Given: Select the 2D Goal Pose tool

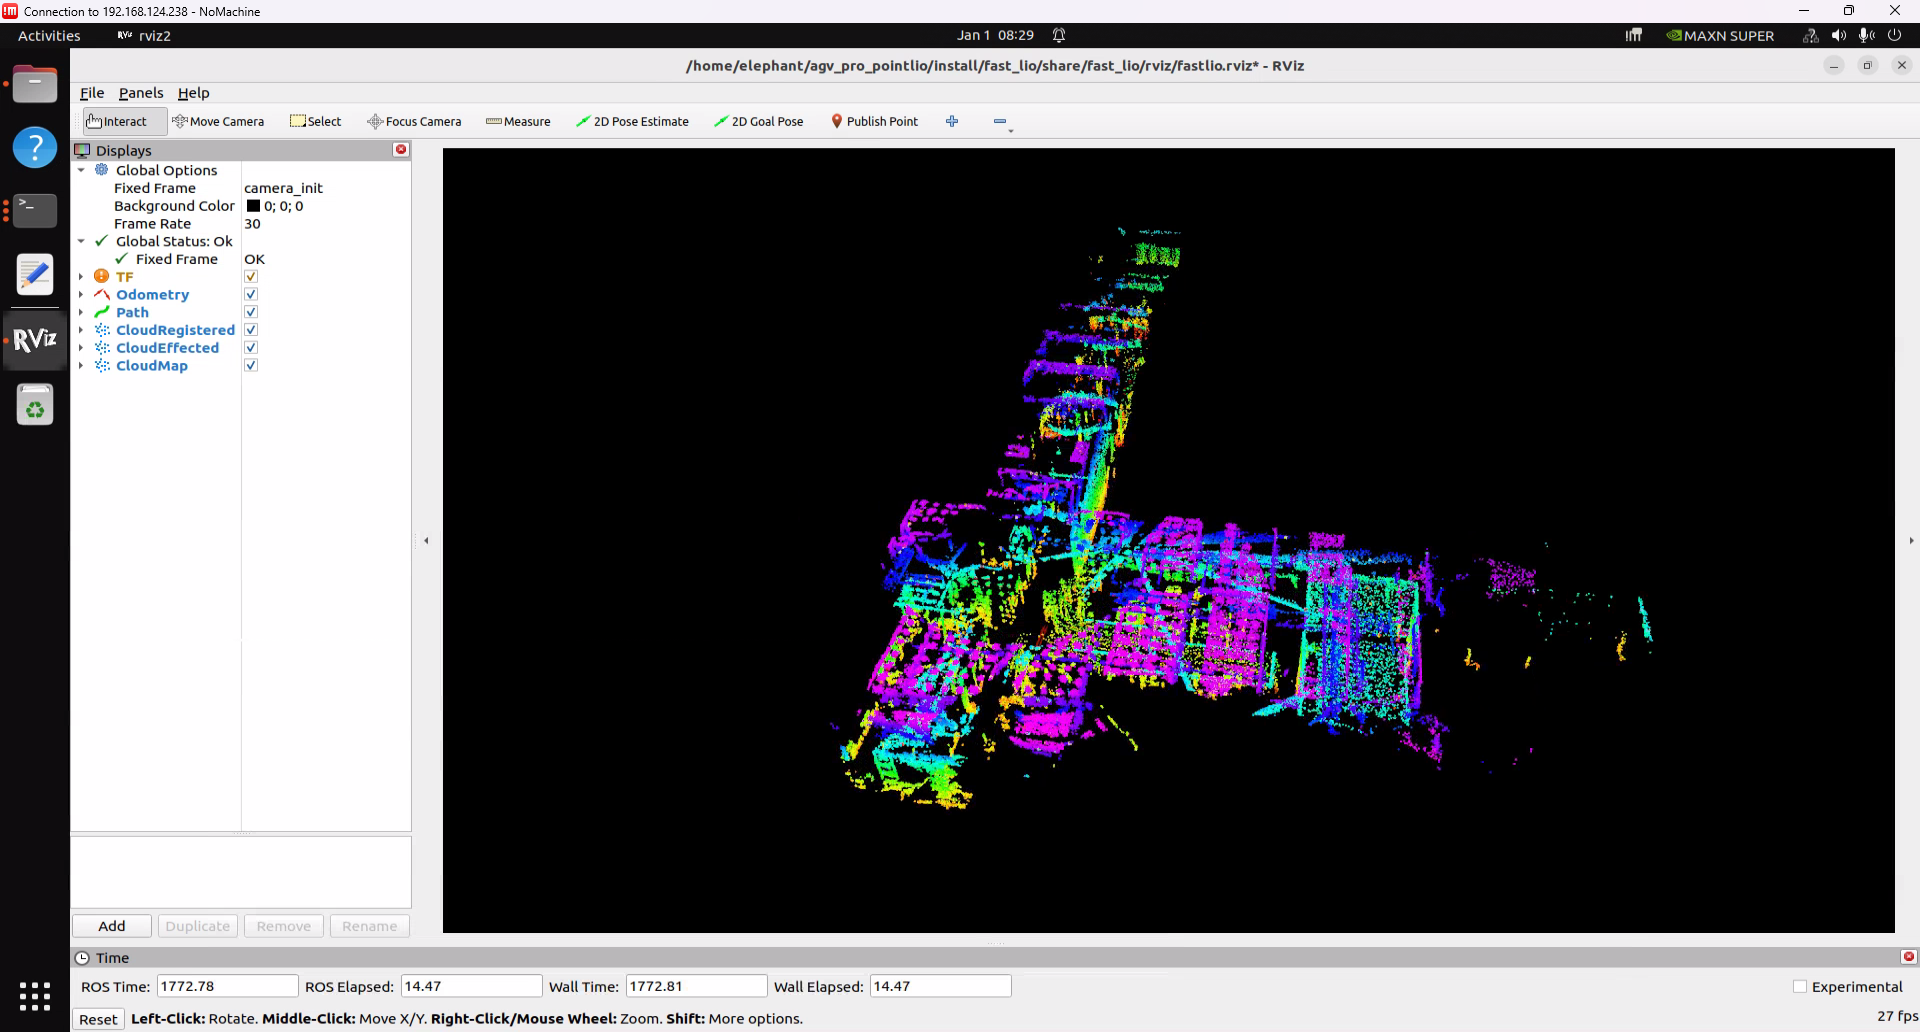Looking at the screenshot, I should tap(758, 121).
